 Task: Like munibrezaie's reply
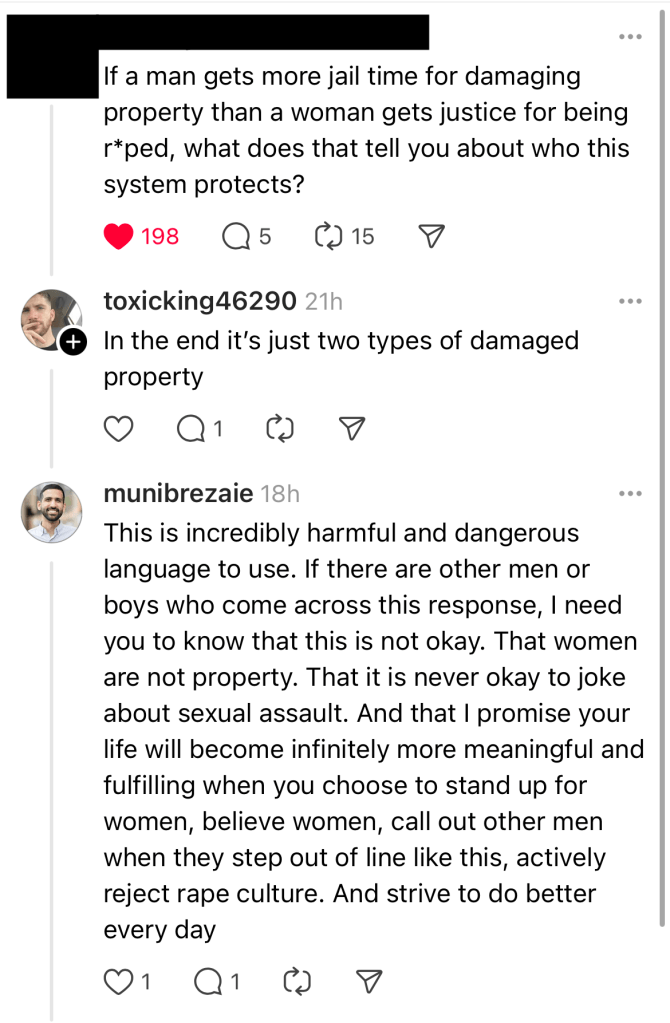coord(119,982)
